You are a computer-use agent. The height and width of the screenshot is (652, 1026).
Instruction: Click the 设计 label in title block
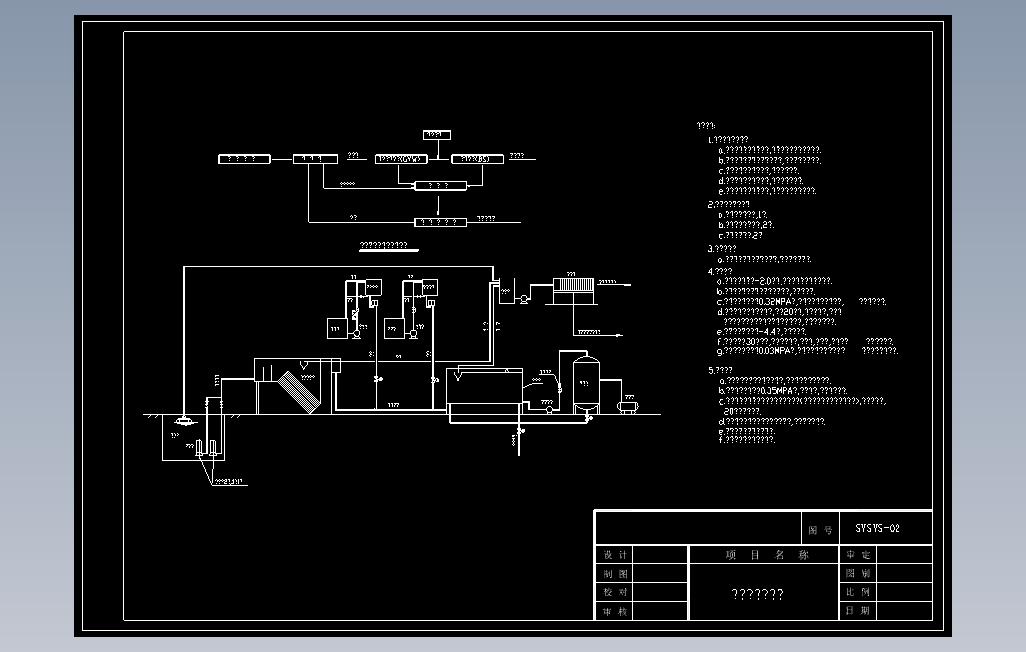[614, 555]
